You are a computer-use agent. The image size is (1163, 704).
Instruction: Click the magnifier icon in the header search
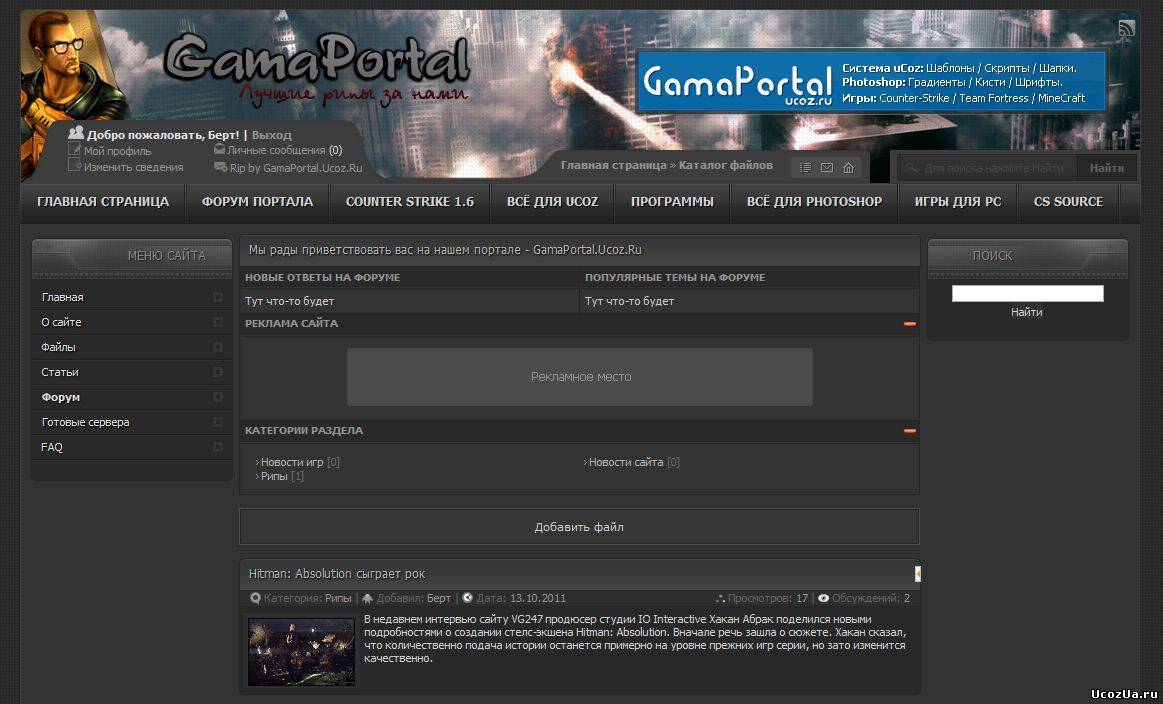tap(912, 168)
